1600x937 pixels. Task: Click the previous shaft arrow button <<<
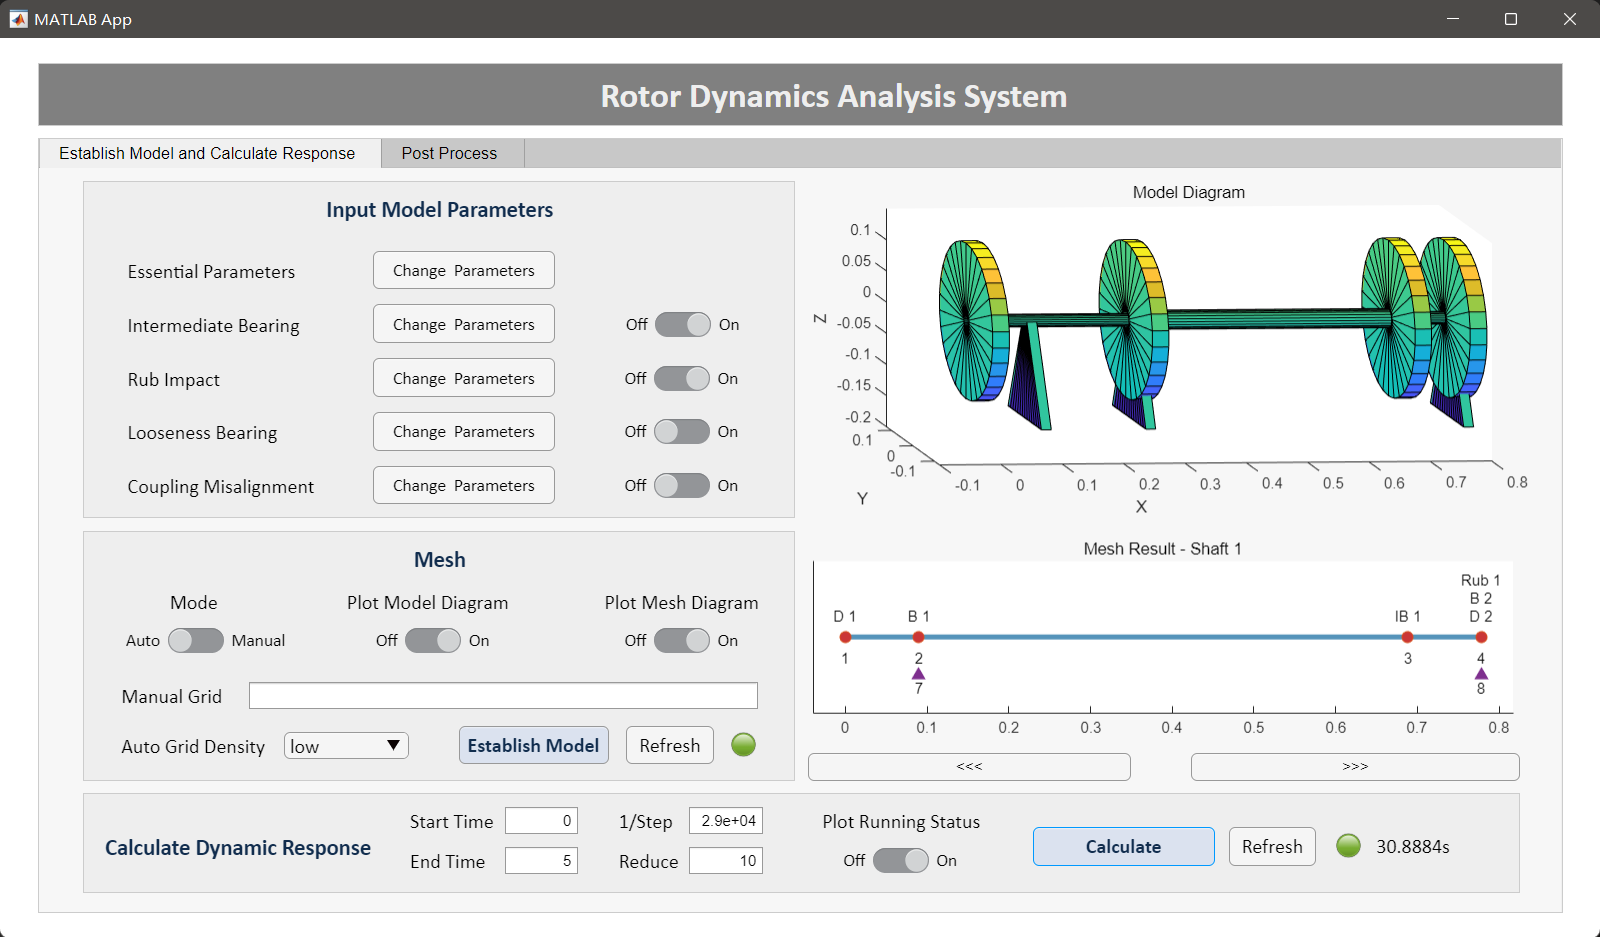click(969, 767)
